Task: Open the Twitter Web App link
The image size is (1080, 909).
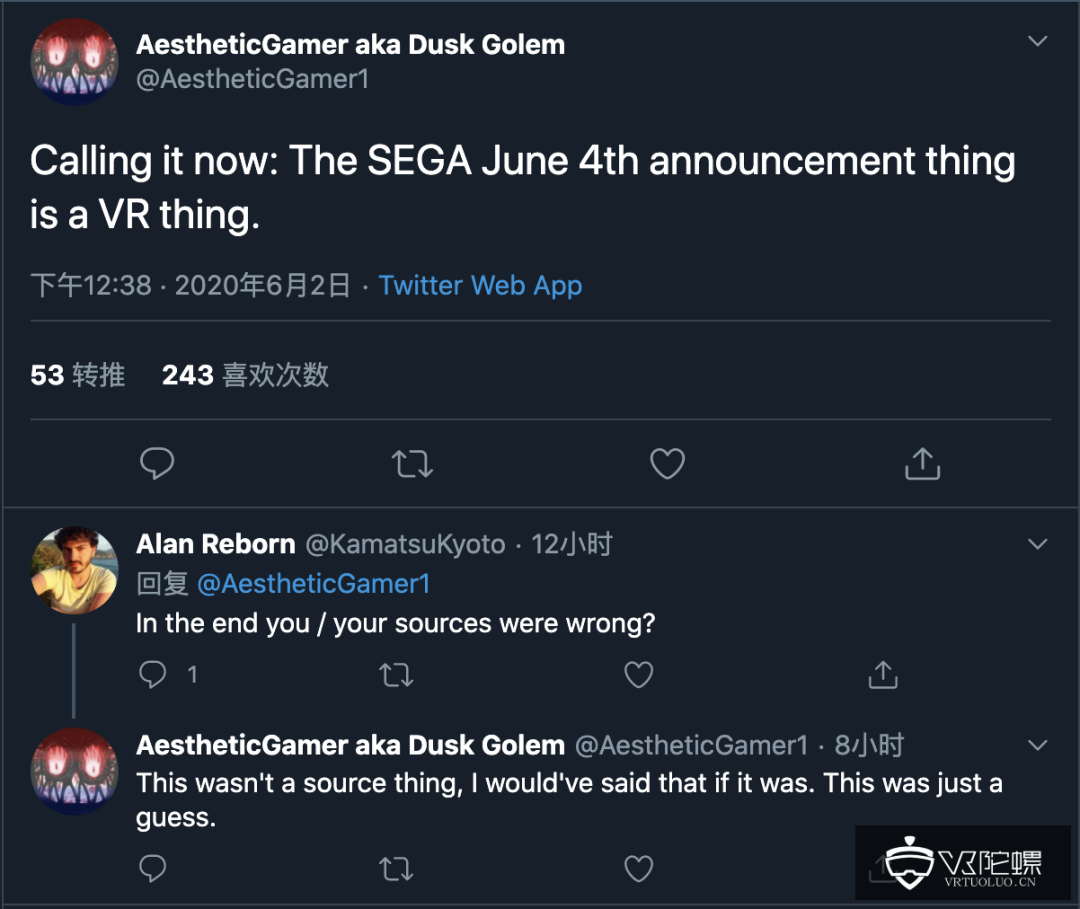Action: click(480, 286)
